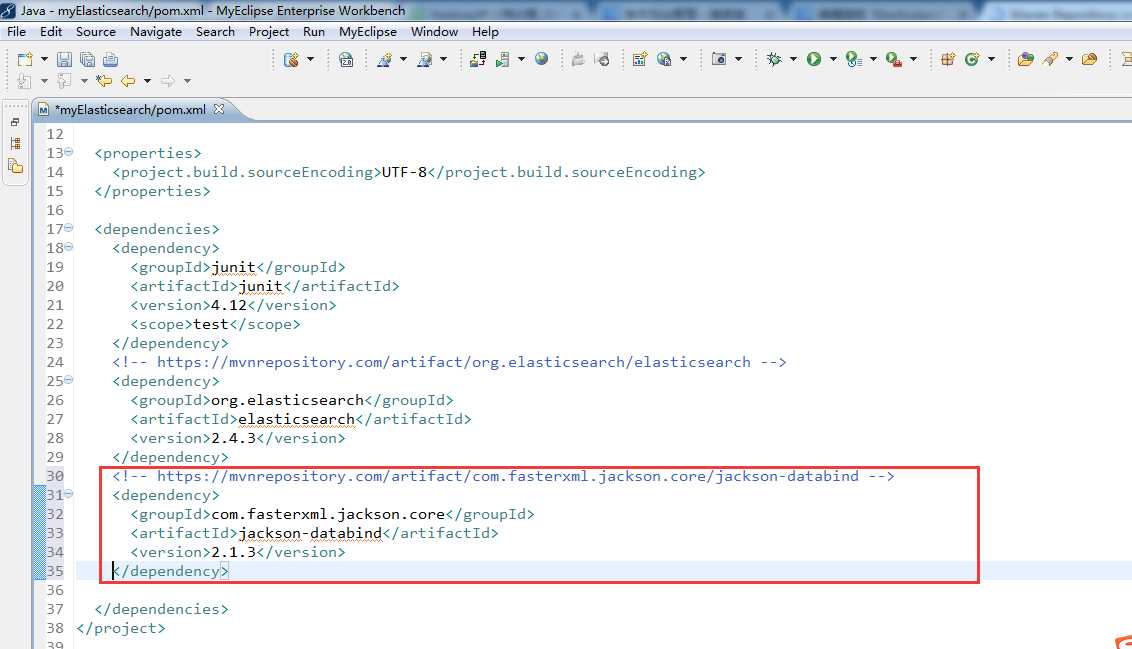
Task: Click the Forward navigation arrow icon
Action: pyautogui.click(x=167, y=81)
